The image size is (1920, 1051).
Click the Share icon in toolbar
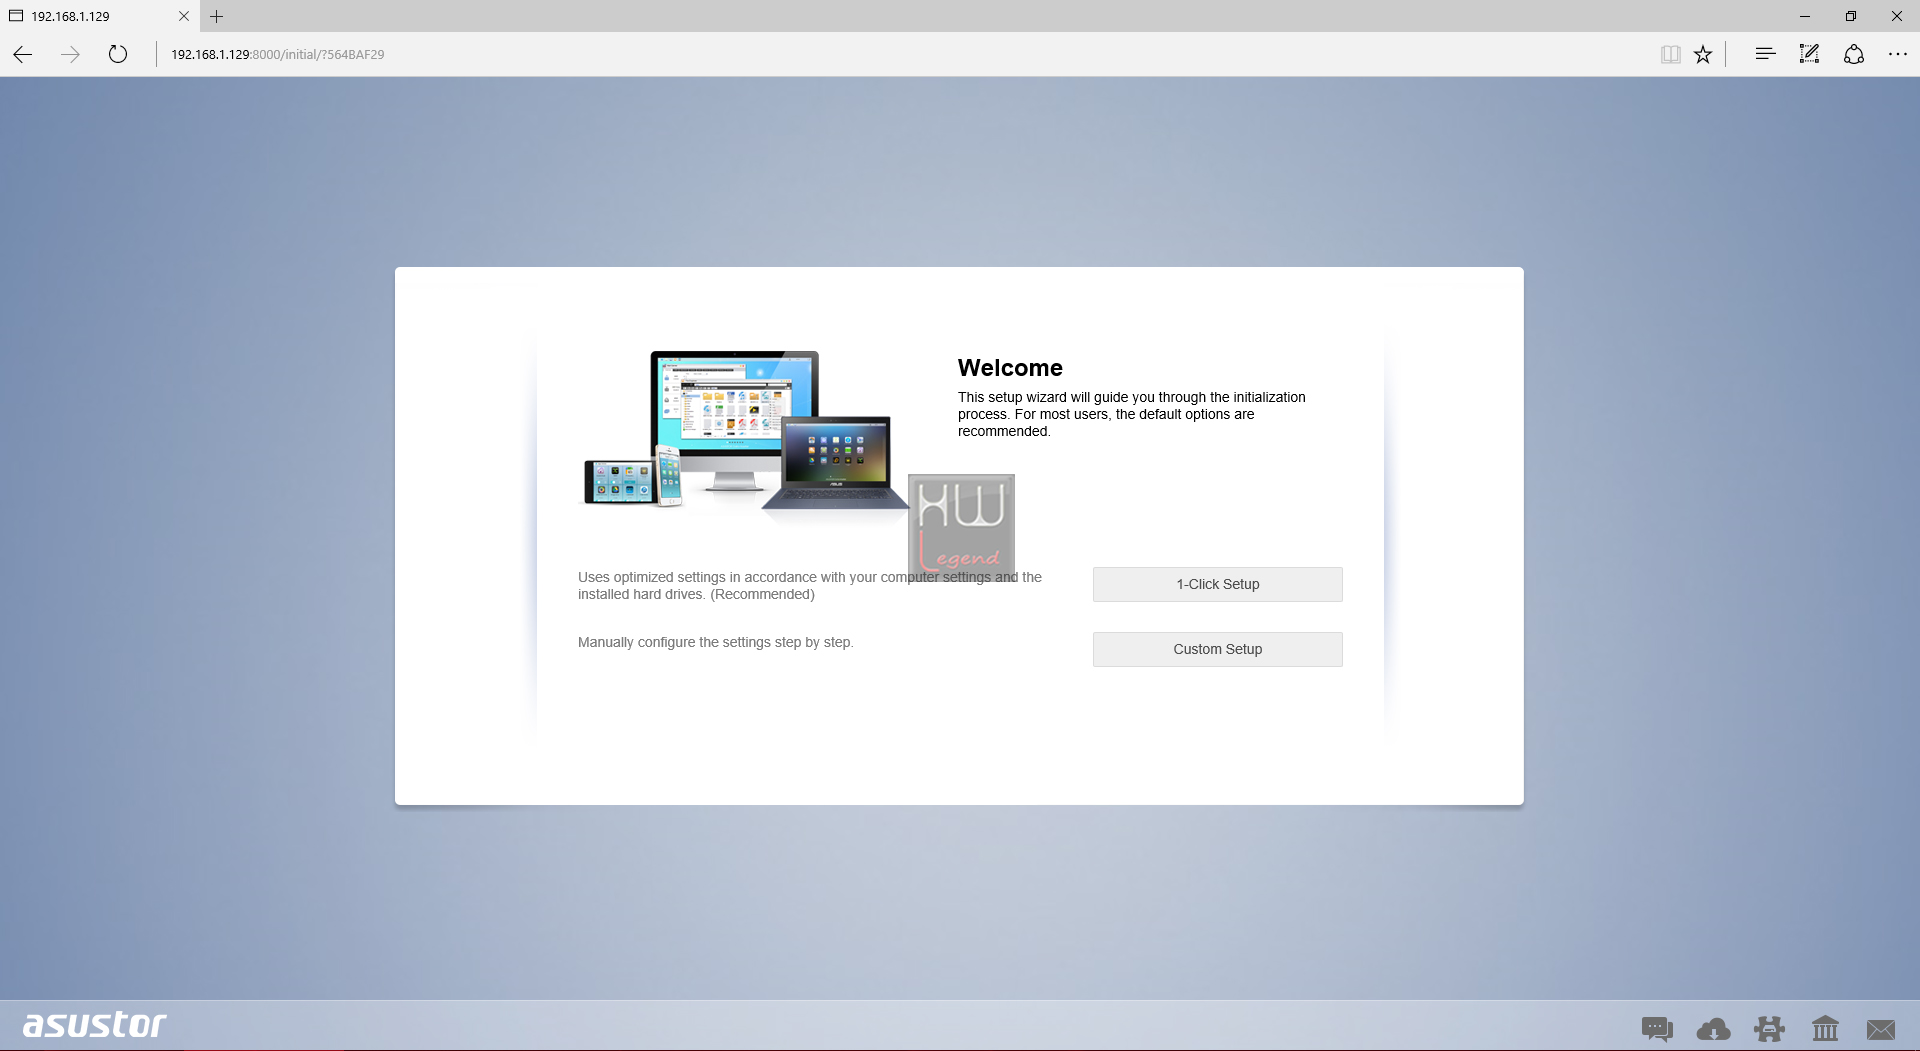[x=1854, y=54]
